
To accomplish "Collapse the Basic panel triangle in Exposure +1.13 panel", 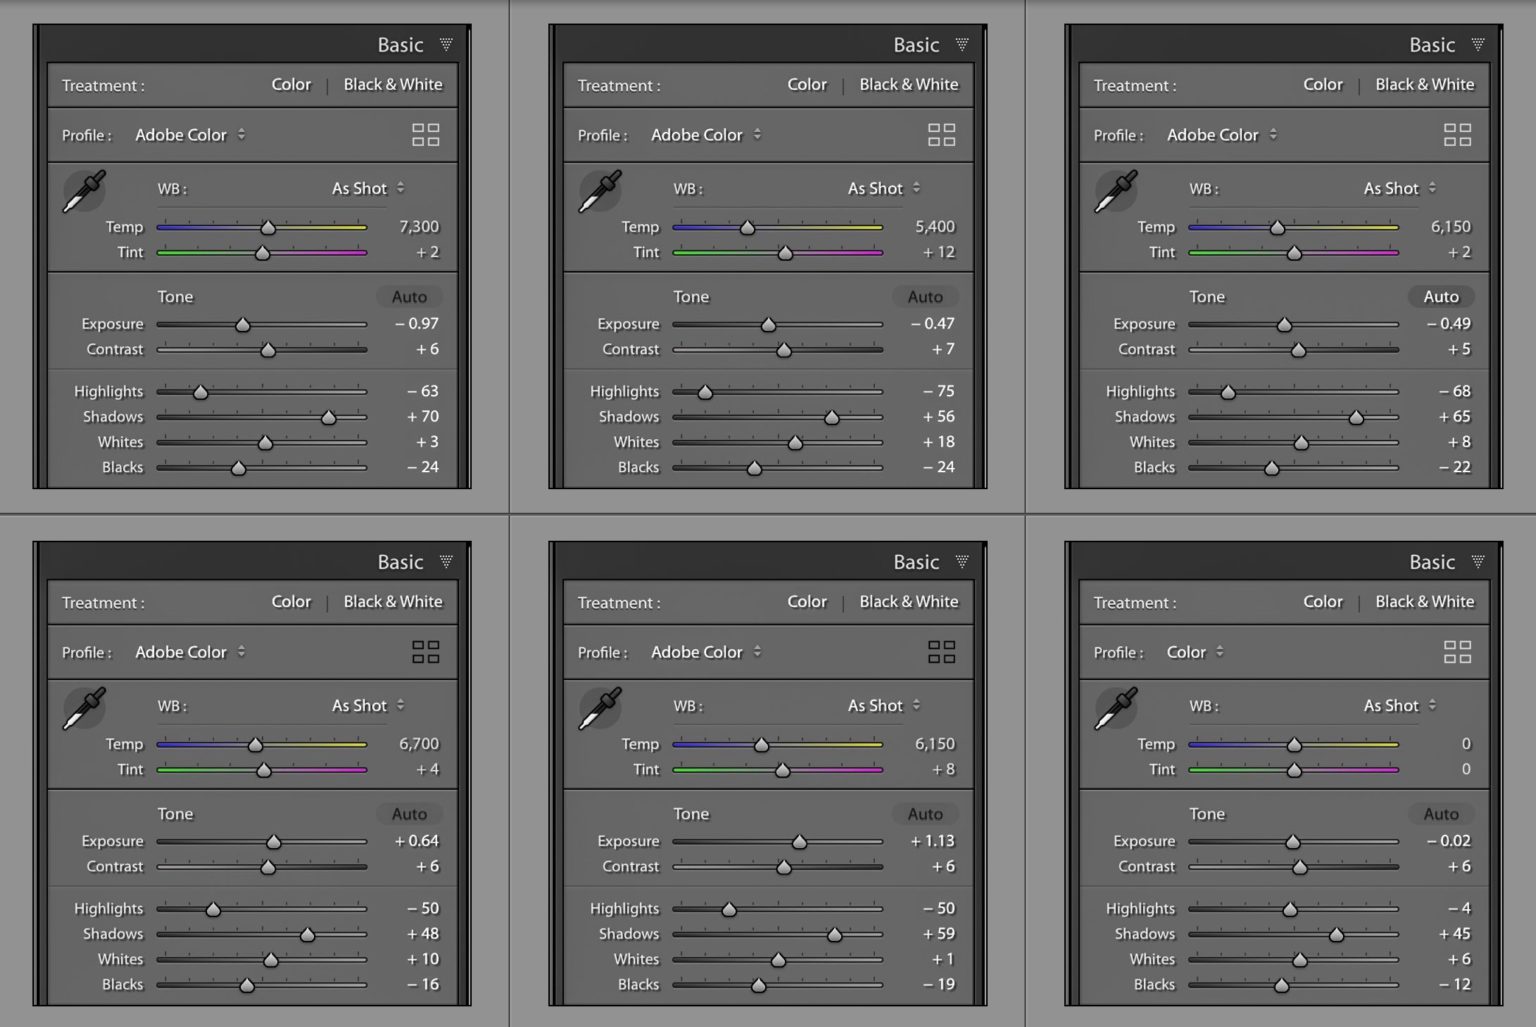I will 962,562.
